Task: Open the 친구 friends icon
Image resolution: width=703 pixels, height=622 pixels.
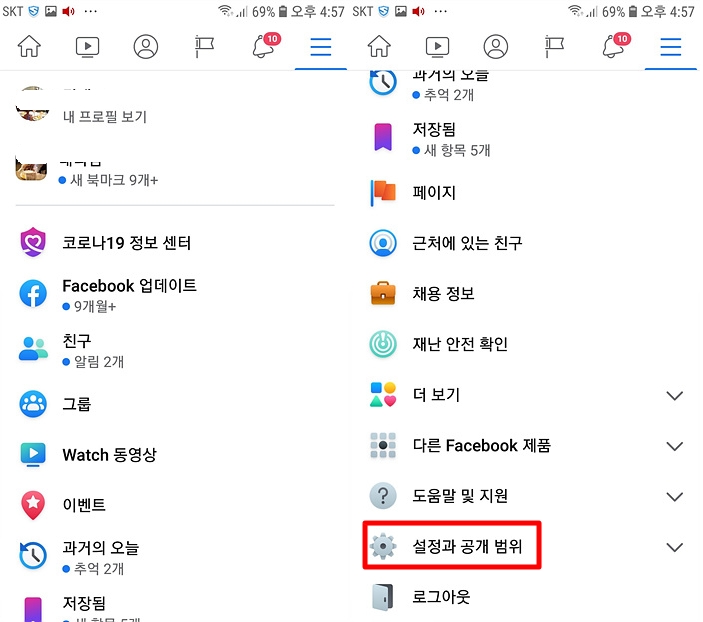Action: click(33, 349)
